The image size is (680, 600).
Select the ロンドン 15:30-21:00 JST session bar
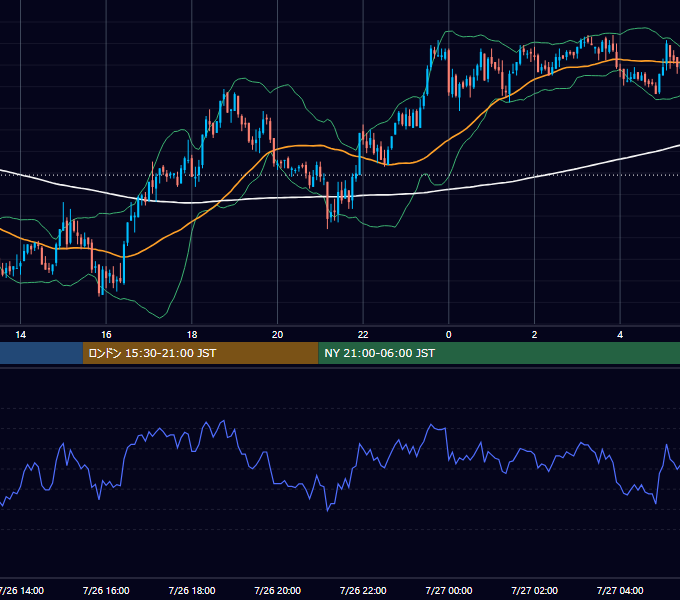coord(200,353)
